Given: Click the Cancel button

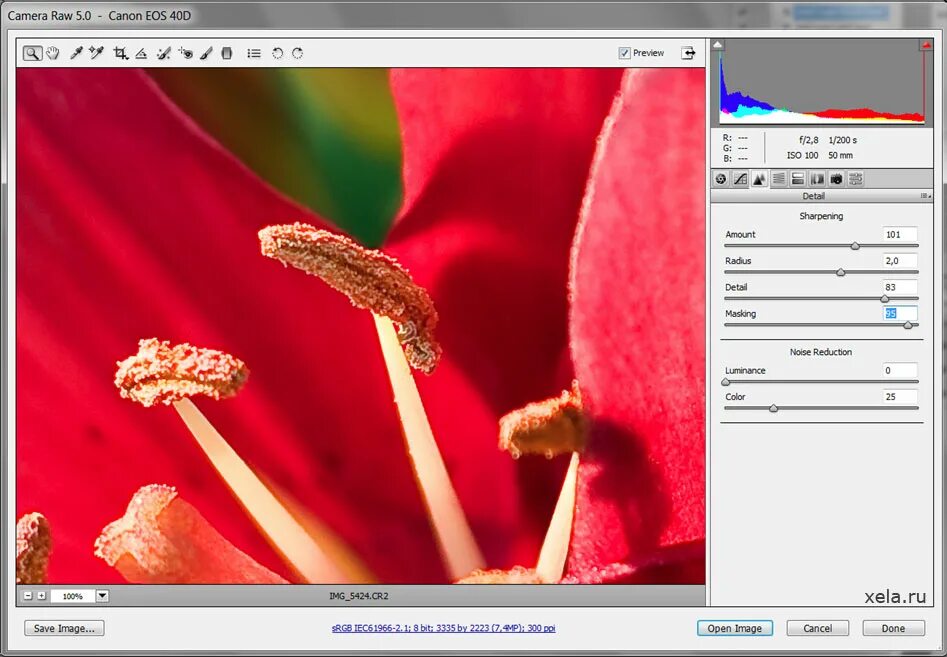Looking at the screenshot, I should point(818,628).
